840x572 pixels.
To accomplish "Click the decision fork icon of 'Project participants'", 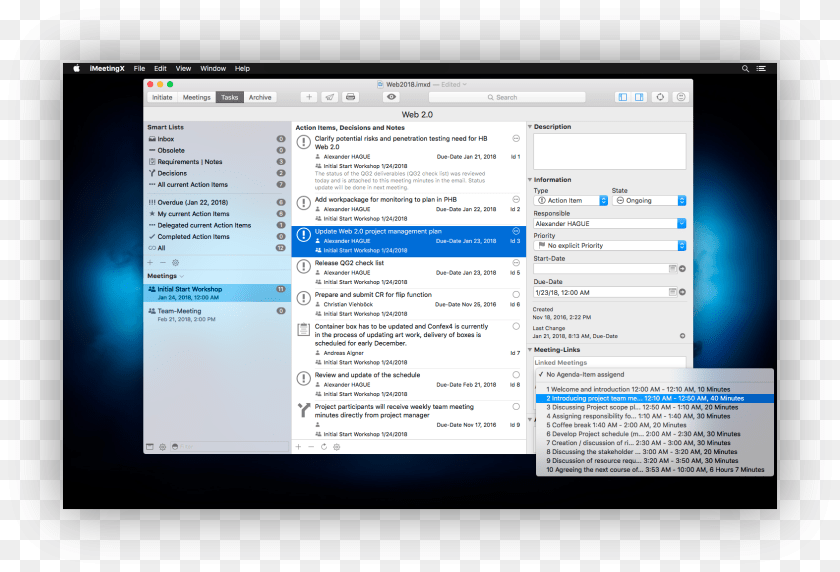I will (304, 410).
